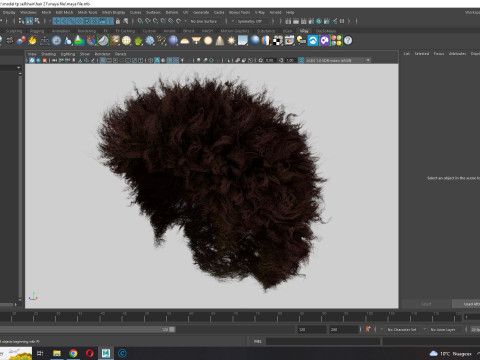This screenshot has height=360, width=480.
Task: Open the Symmetry: Off dropdown
Action: point(252,21)
